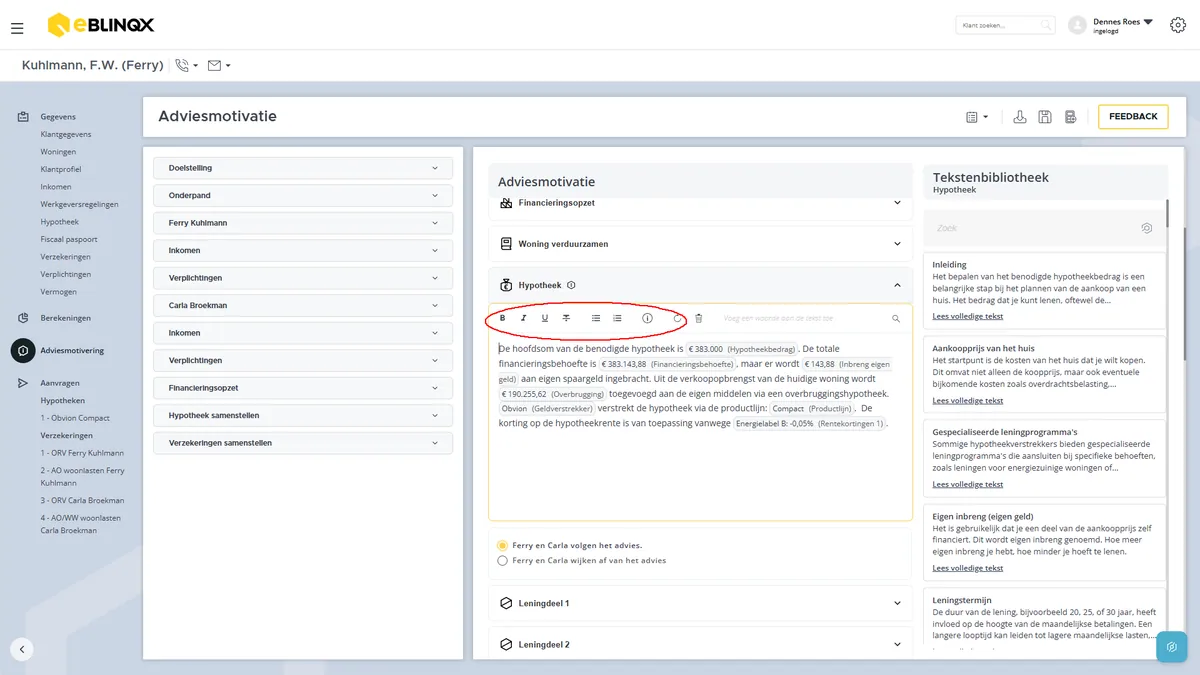Open 'Lees volledige tekst' under Aankoopprijs van het huis

coord(967,400)
